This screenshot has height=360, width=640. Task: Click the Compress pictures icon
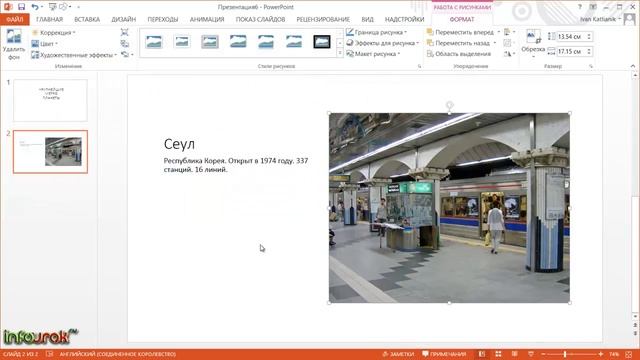click(x=124, y=33)
